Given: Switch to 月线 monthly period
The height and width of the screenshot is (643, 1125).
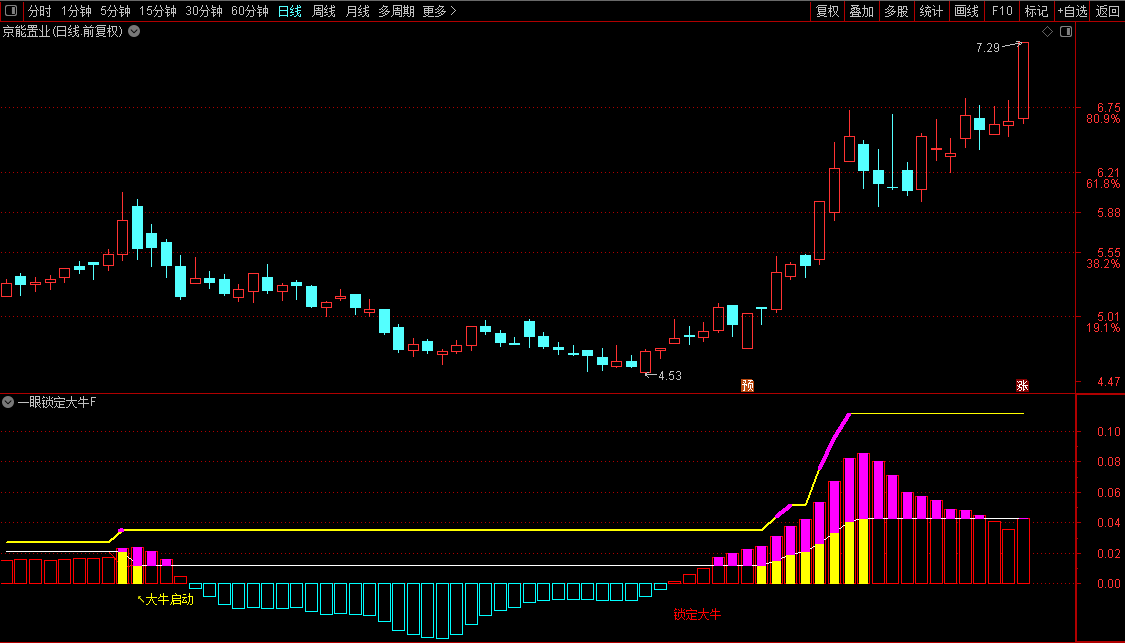Looking at the screenshot, I should (x=357, y=11).
